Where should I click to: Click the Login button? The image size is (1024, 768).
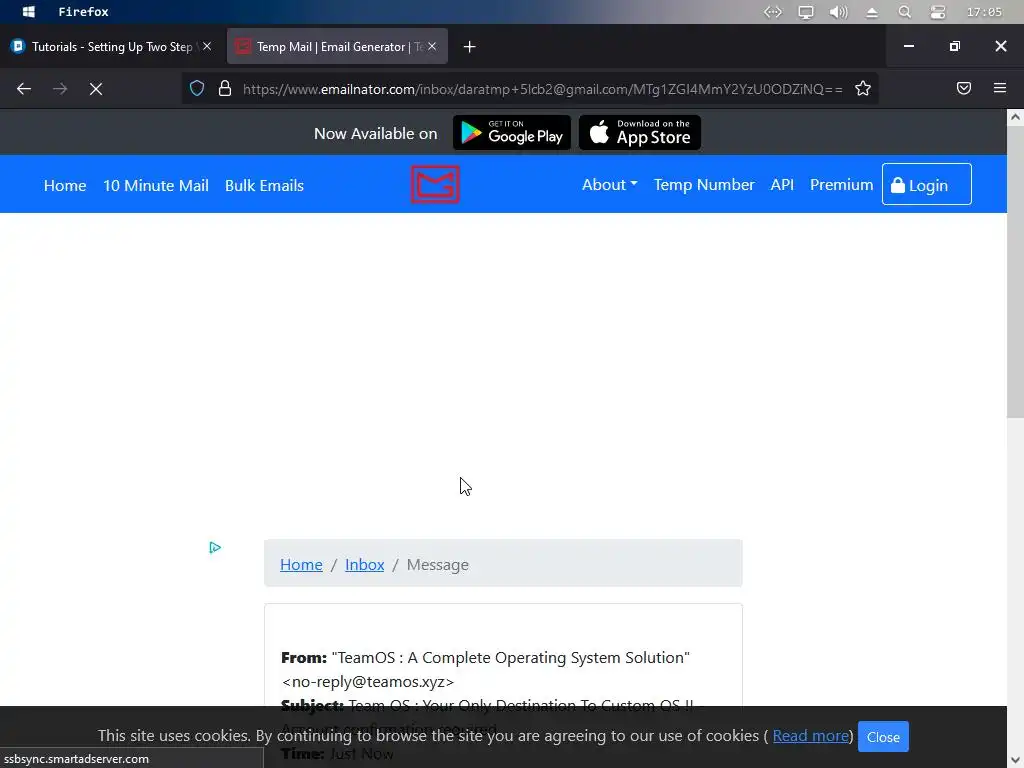click(927, 184)
